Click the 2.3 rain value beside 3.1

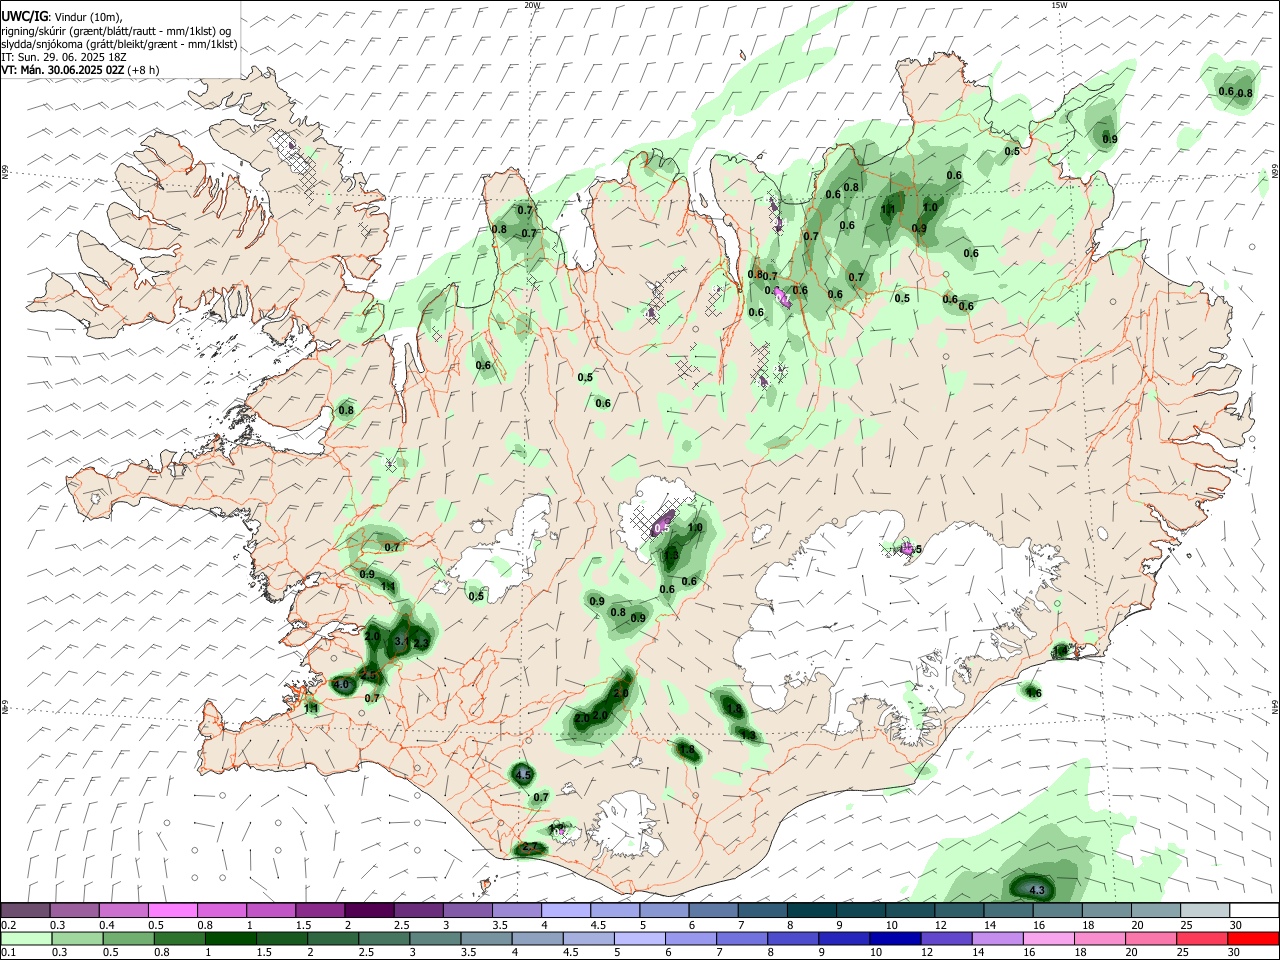[x=421, y=643]
